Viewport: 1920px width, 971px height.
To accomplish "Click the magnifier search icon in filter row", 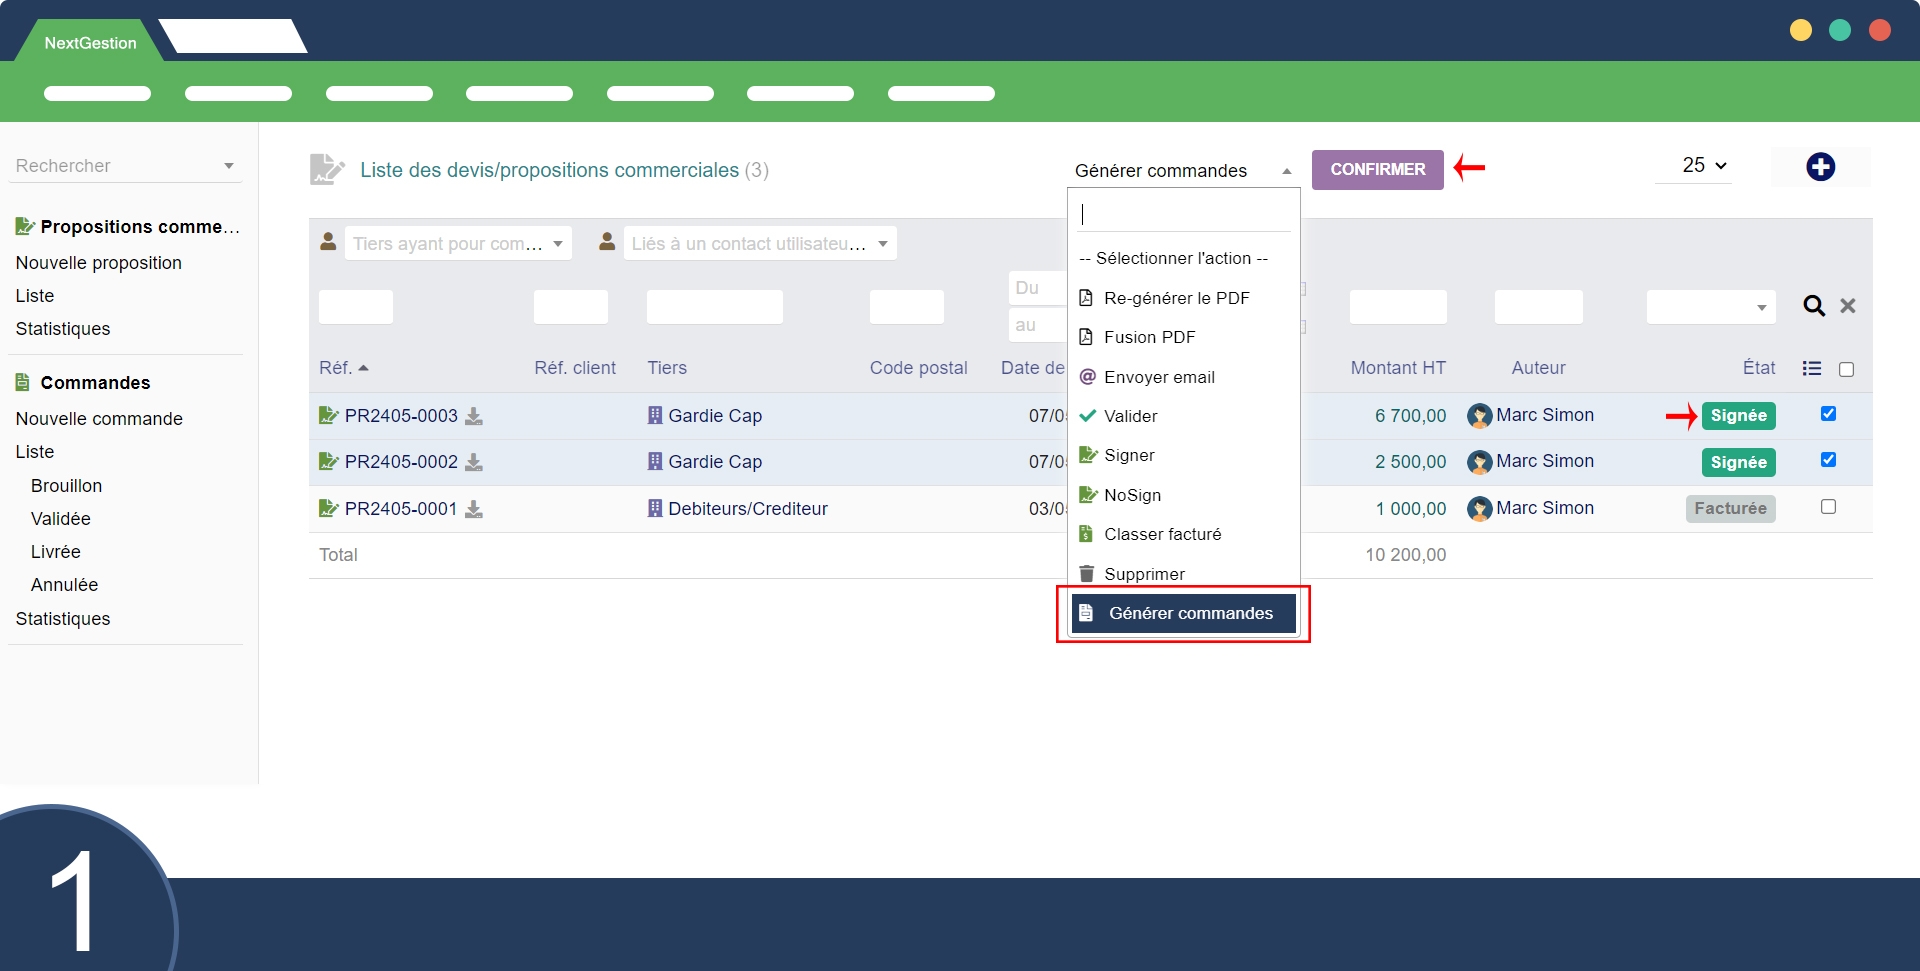I will (x=1813, y=306).
